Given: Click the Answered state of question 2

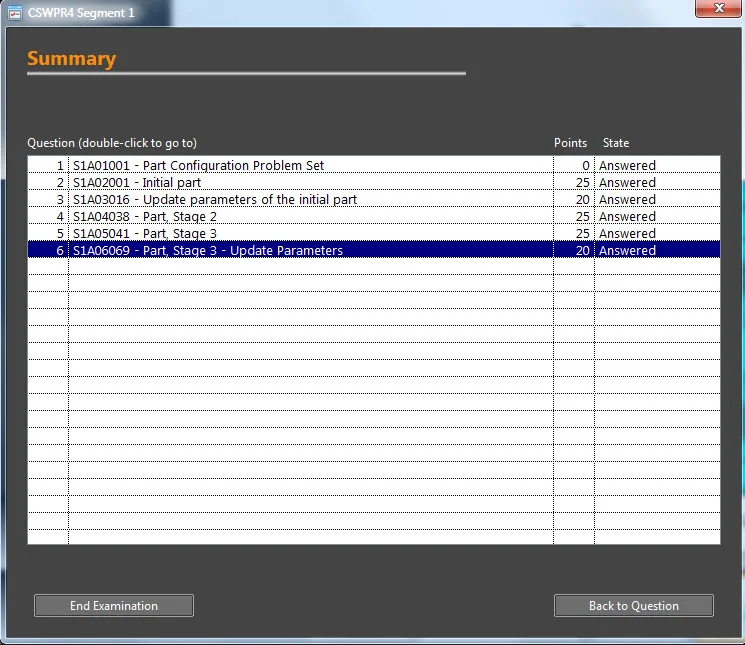Looking at the screenshot, I should click(x=627, y=183).
